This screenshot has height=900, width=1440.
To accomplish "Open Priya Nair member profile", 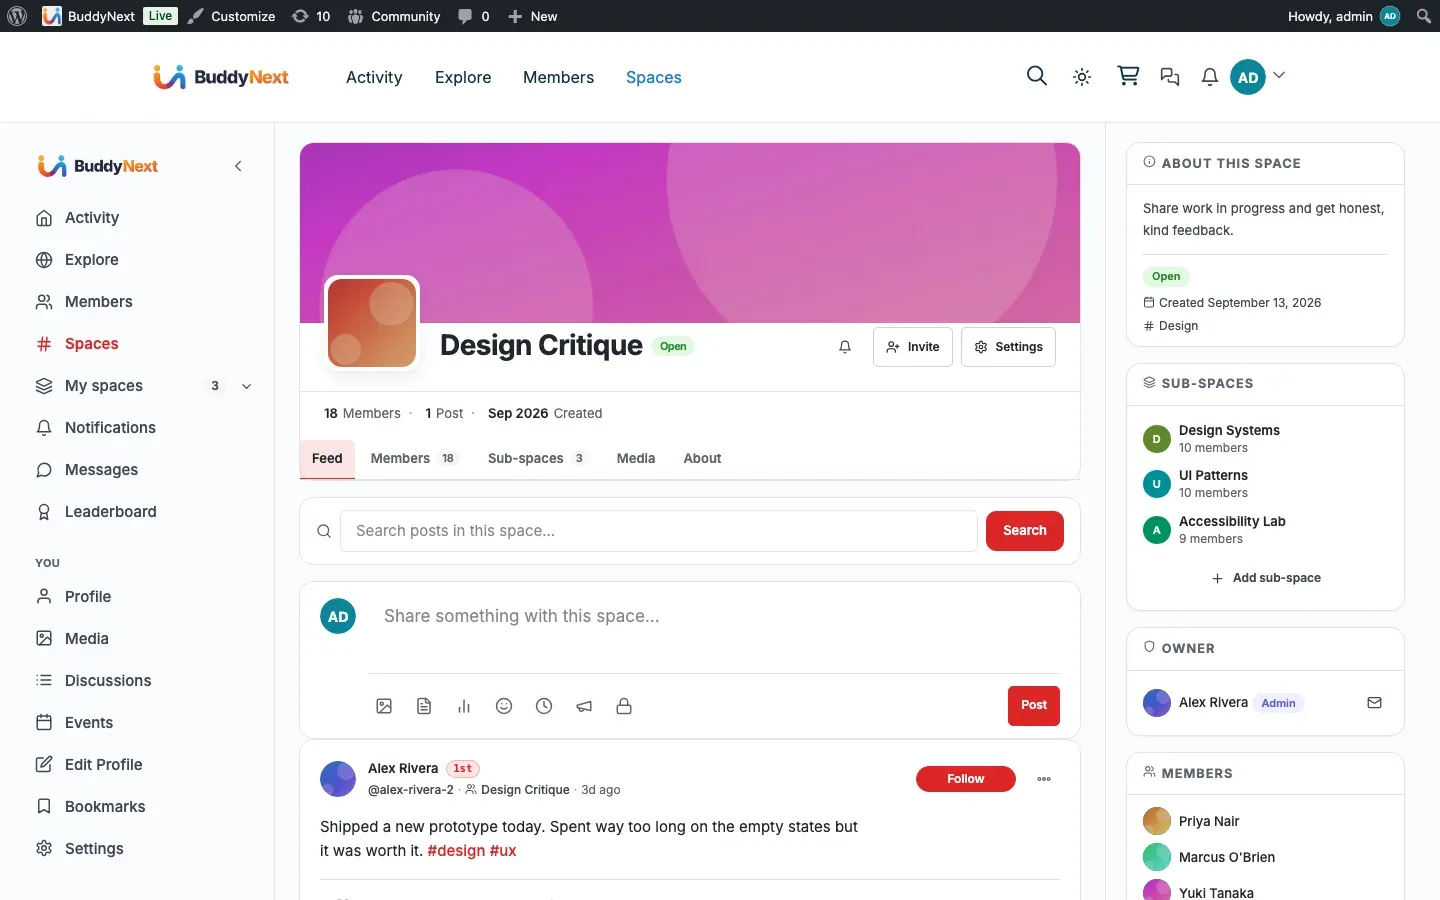I will [x=1209, y=822].
